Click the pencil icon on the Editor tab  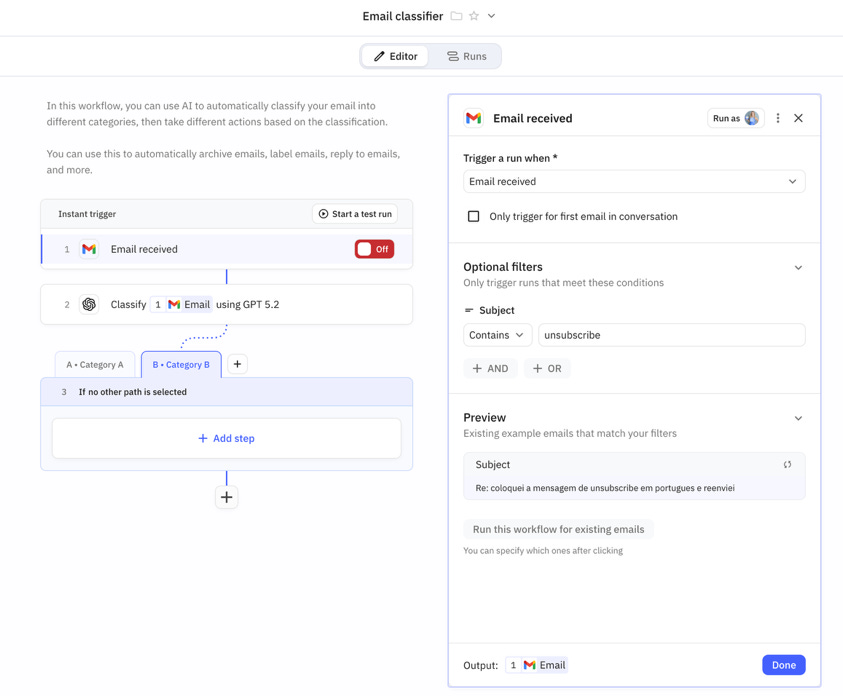pos(380,56)
